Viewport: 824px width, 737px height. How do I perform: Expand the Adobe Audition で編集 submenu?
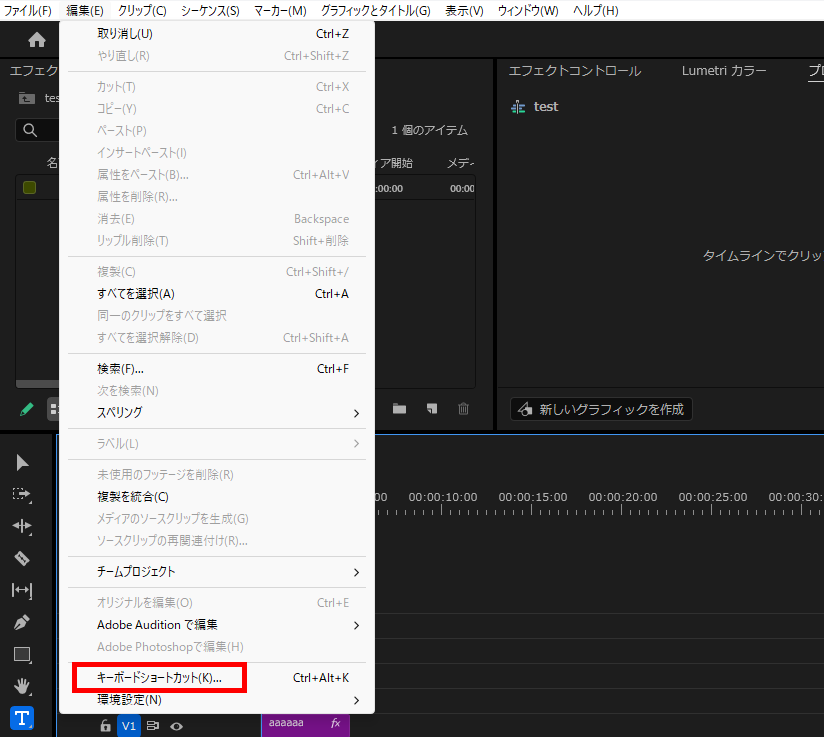pos(217,625)
